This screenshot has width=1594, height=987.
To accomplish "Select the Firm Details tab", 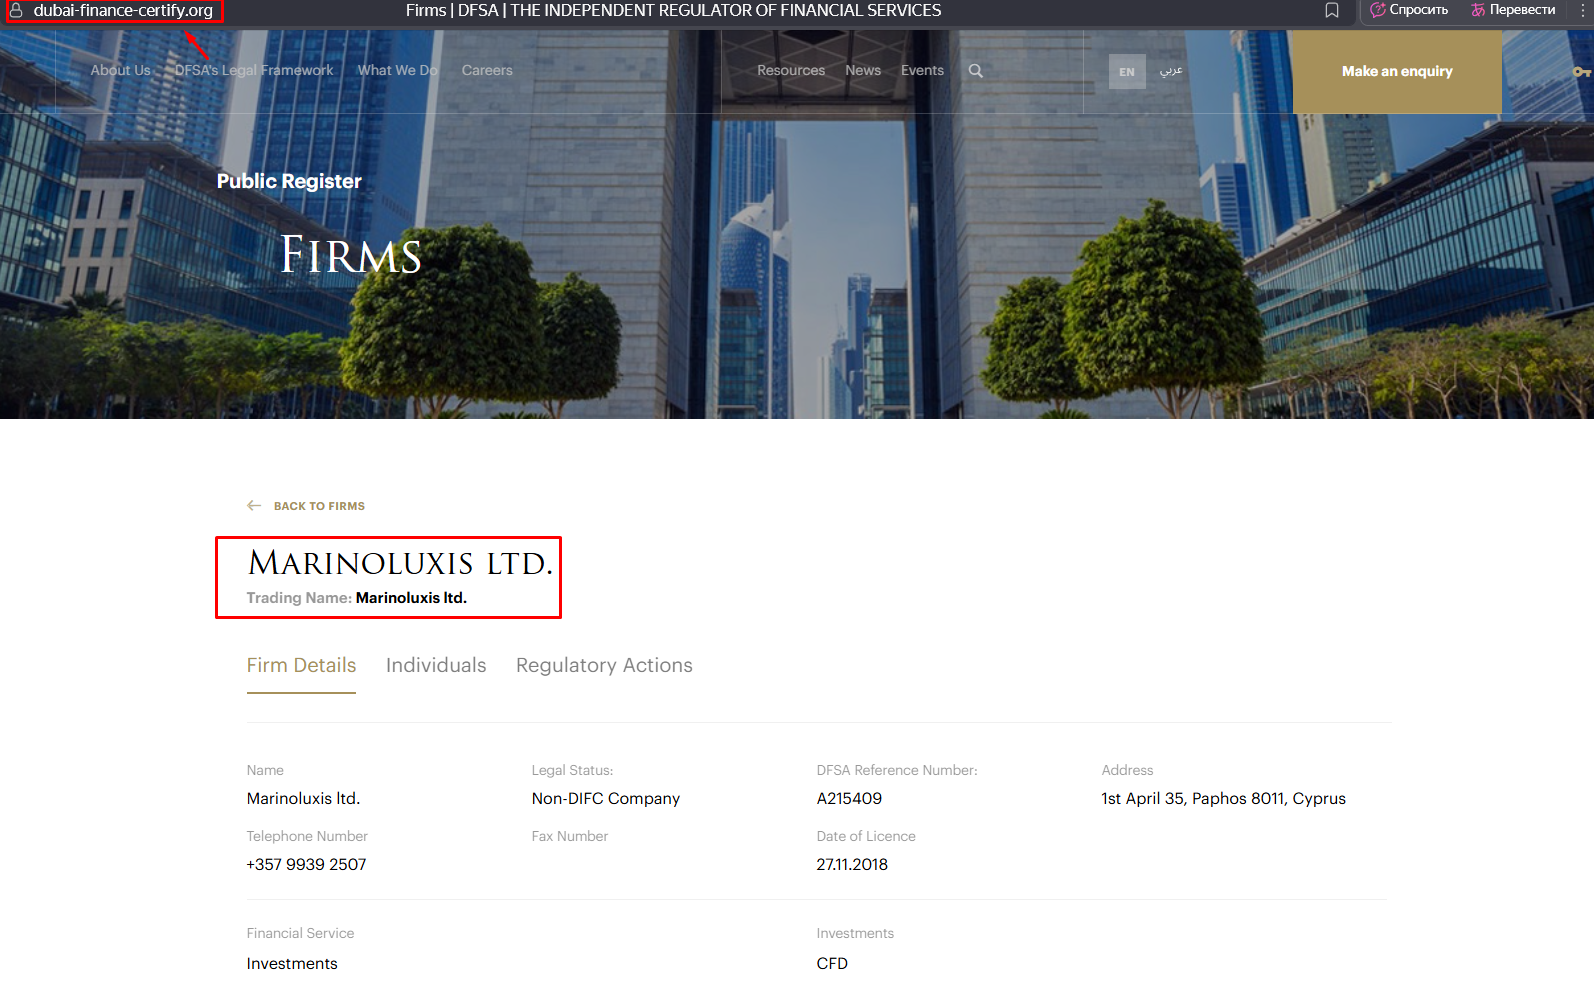I will point(301,665).
